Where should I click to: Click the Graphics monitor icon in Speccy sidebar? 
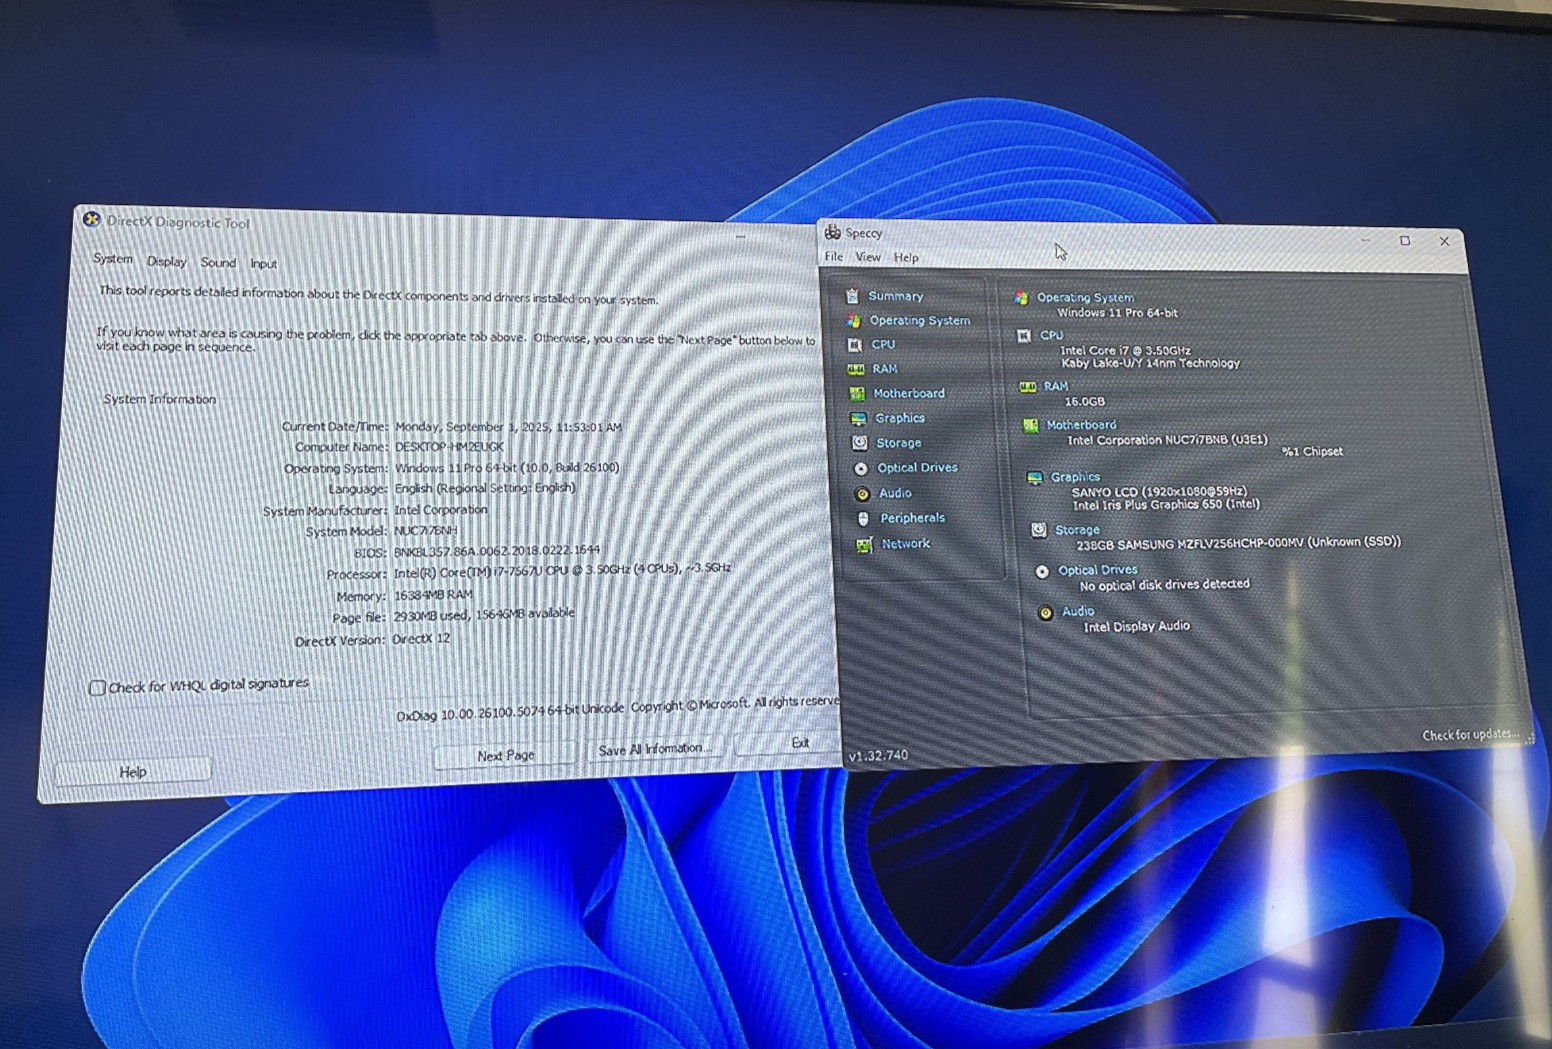(858, 419)
